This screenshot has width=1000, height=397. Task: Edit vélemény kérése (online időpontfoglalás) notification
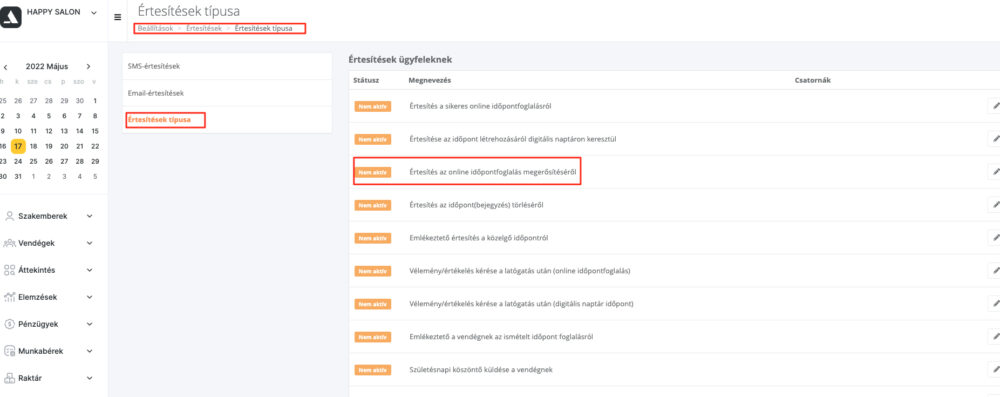pos(994,271)
